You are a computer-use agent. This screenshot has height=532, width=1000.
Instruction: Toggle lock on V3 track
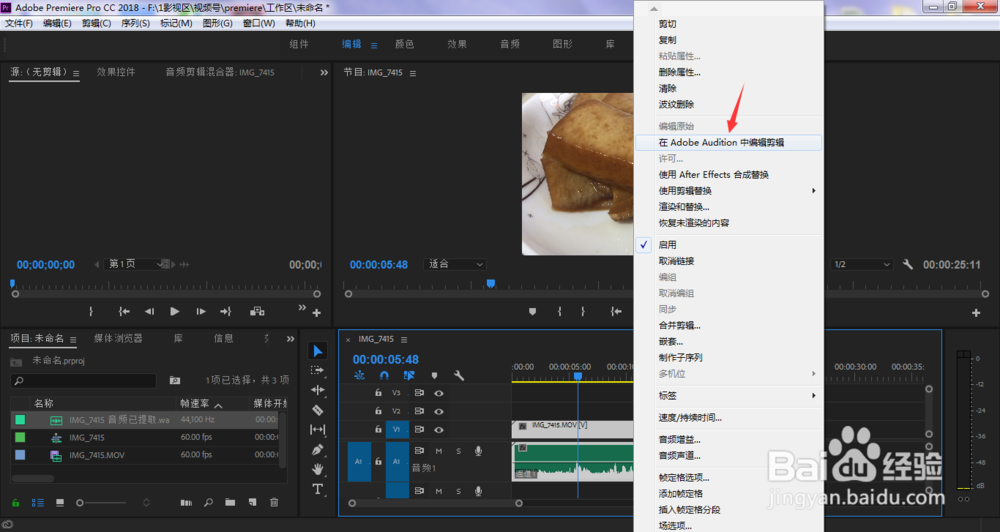point(378,393)
